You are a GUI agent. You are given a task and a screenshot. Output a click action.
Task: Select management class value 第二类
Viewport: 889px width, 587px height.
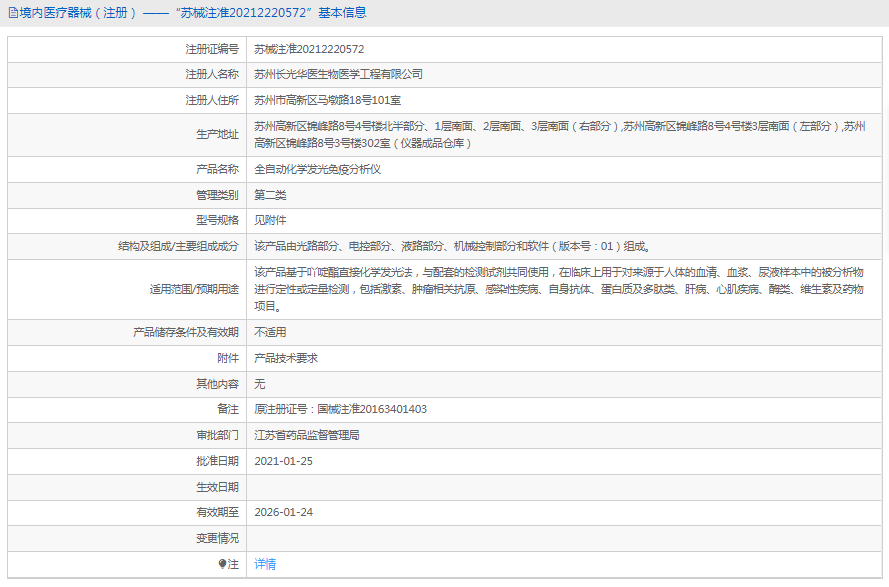[270, 195]
